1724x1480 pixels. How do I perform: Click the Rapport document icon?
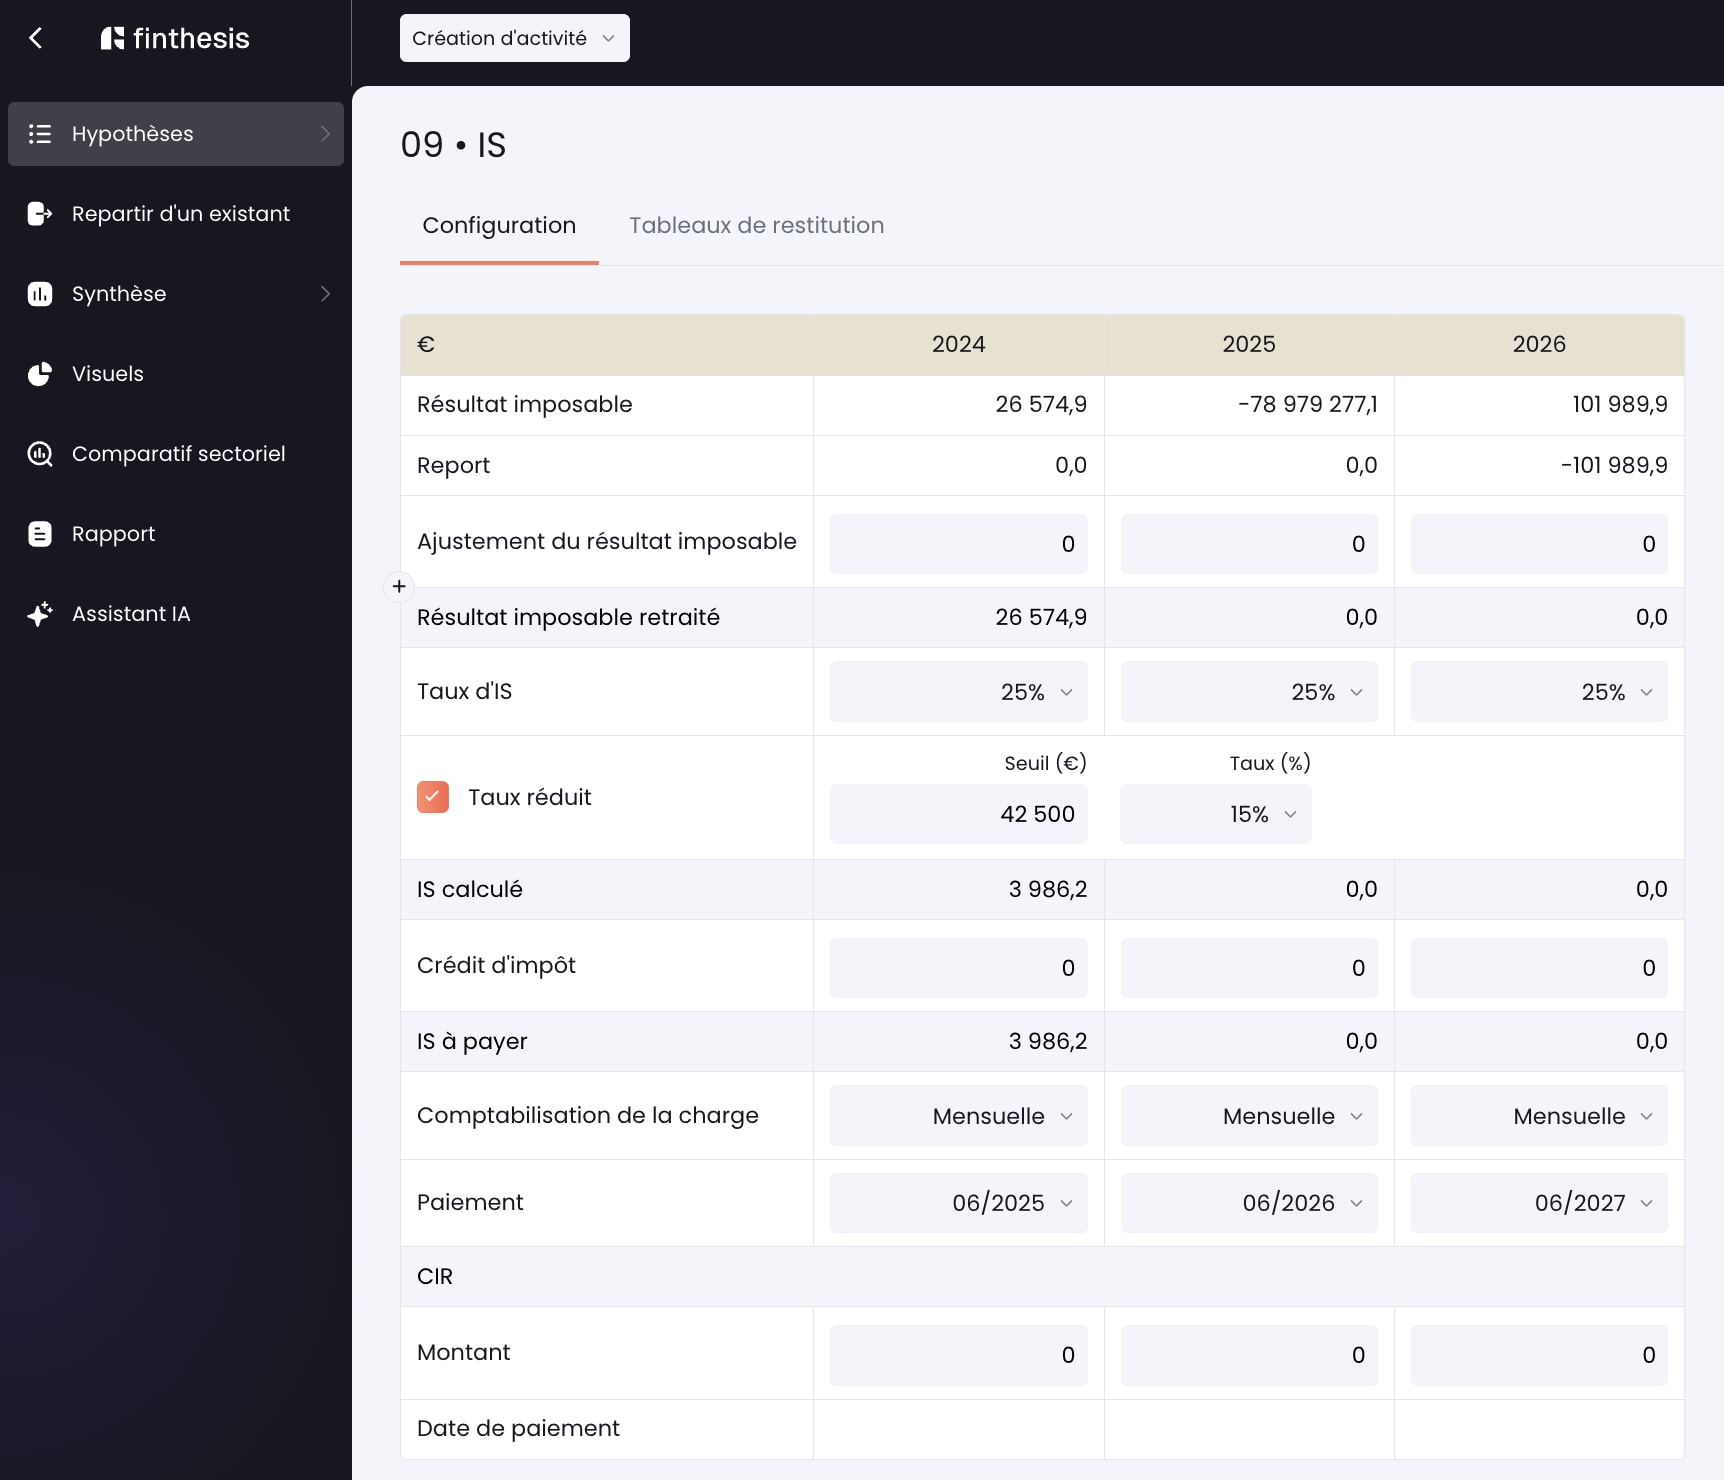pos(40,534)
